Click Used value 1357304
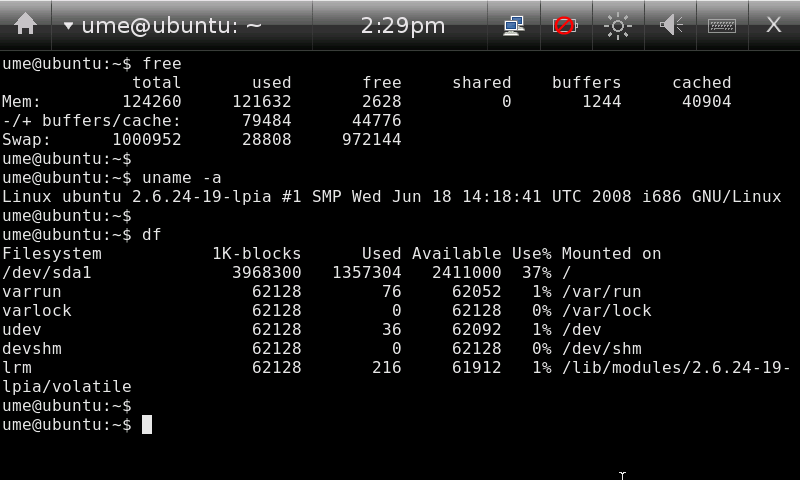Viewport: 800px width, 480px height. tap(367, 272)
